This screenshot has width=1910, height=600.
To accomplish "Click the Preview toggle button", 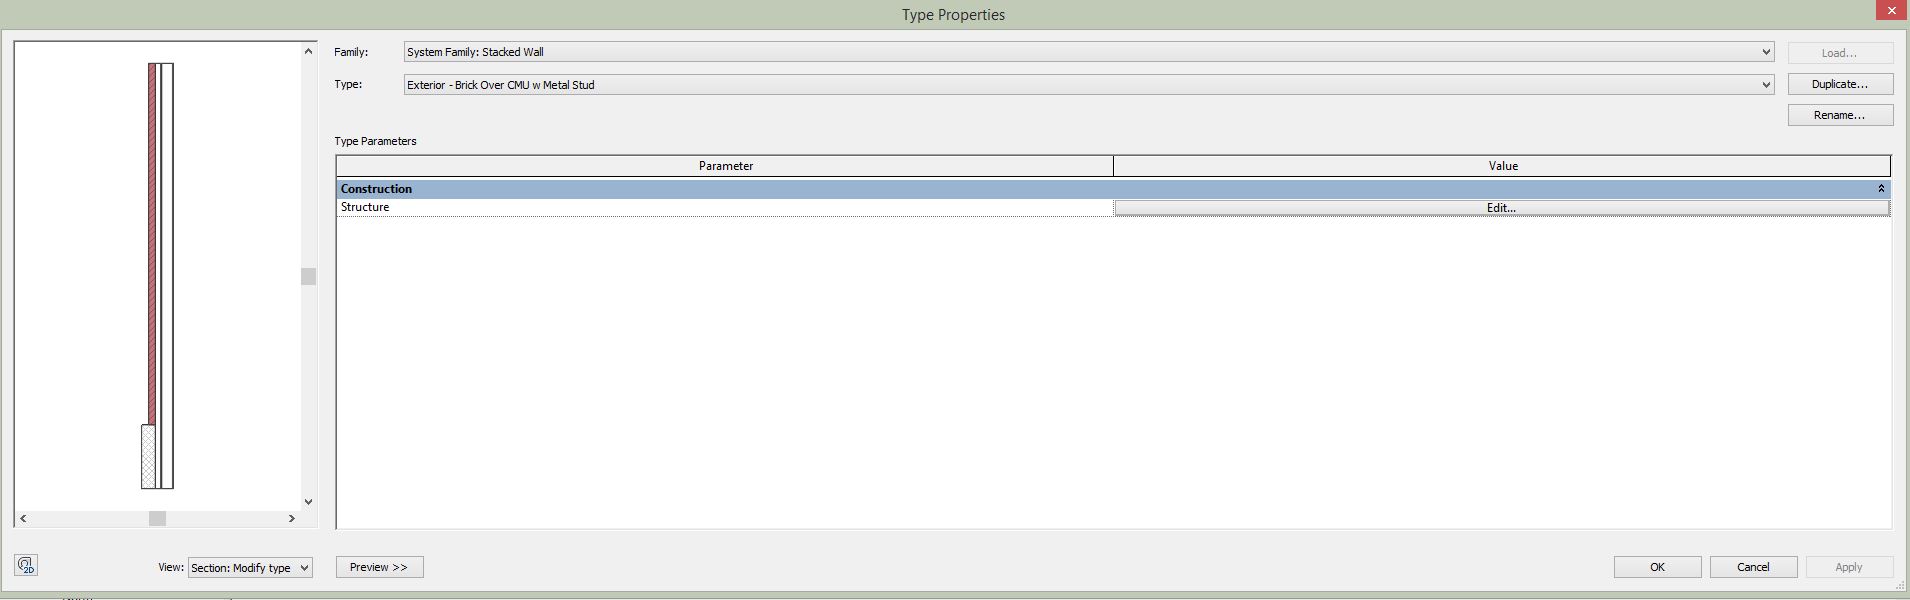I will click(379, 567).
